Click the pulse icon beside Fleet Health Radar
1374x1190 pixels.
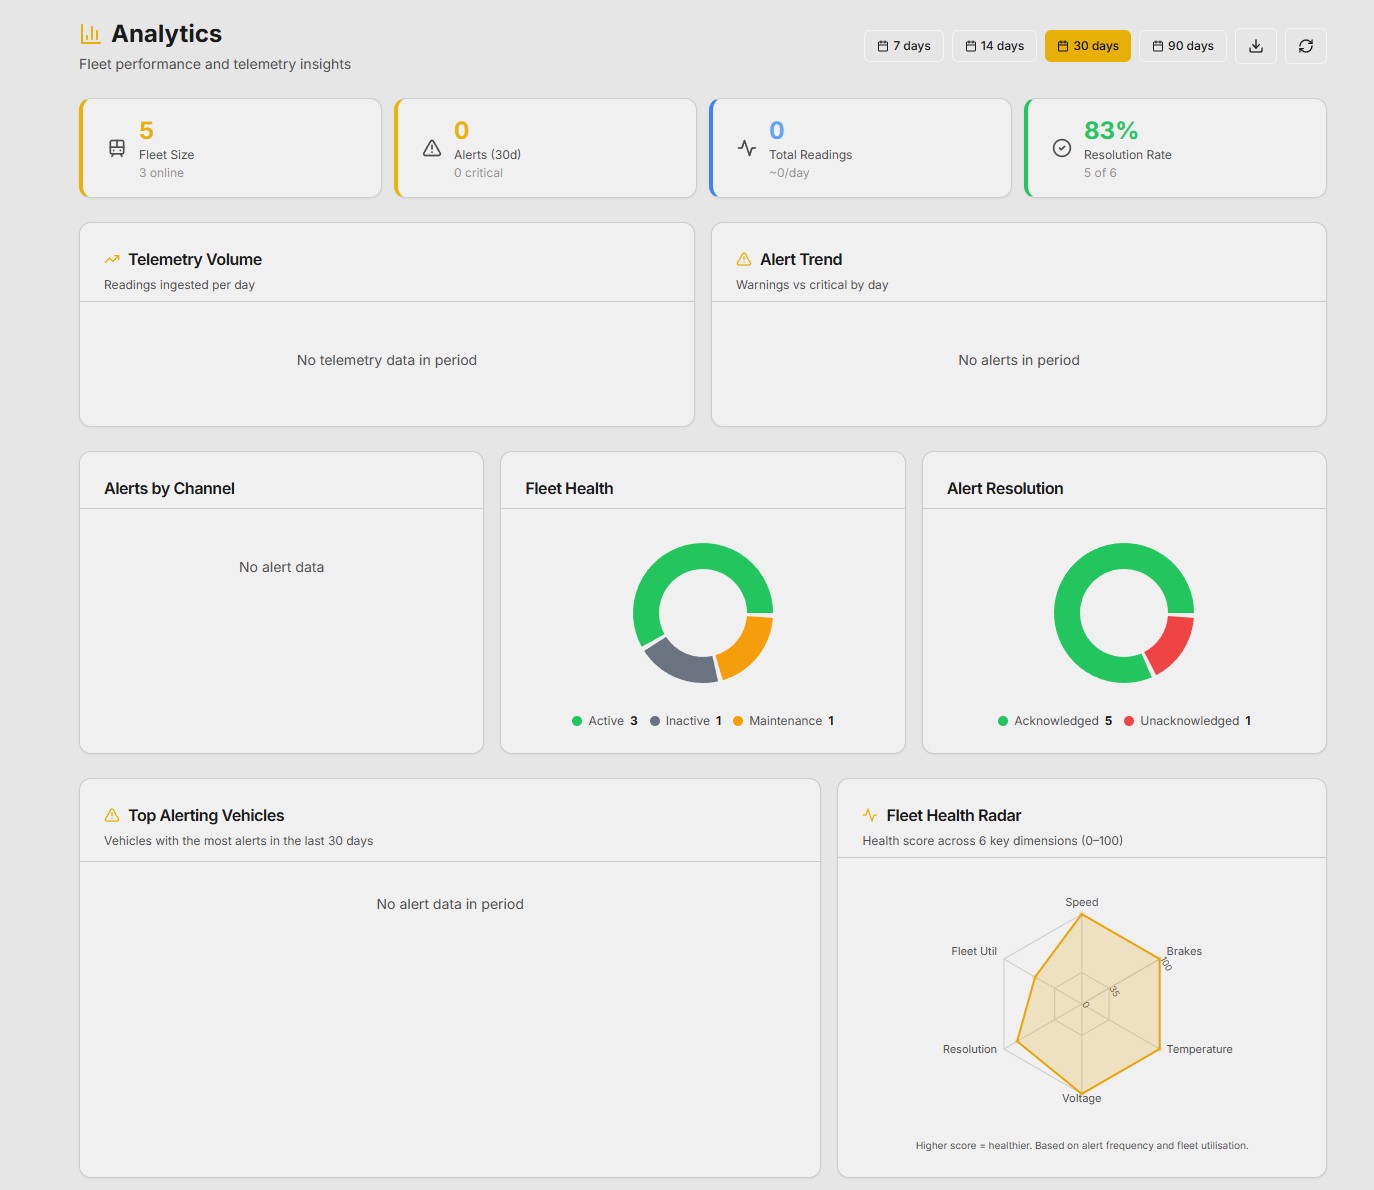[870, 815]
